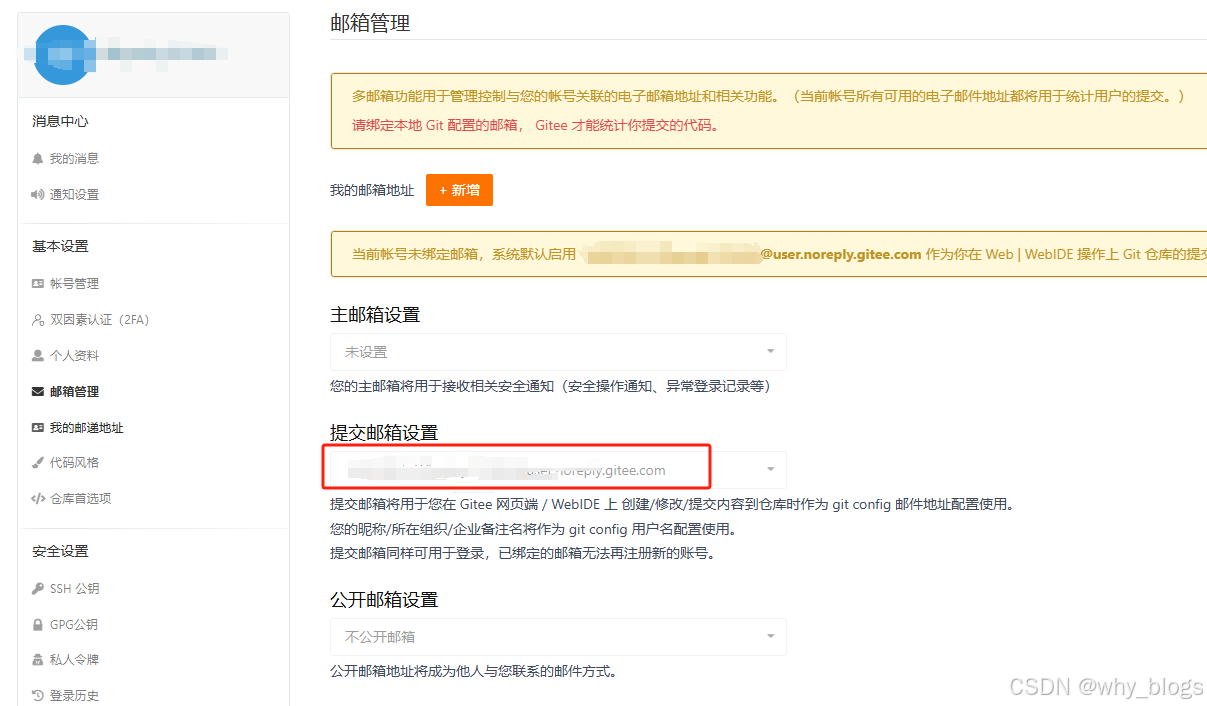Click the 主邮箱设置 dropdown arrow
This screenshot has height=706, width=1207.
[x=770, y=352]
